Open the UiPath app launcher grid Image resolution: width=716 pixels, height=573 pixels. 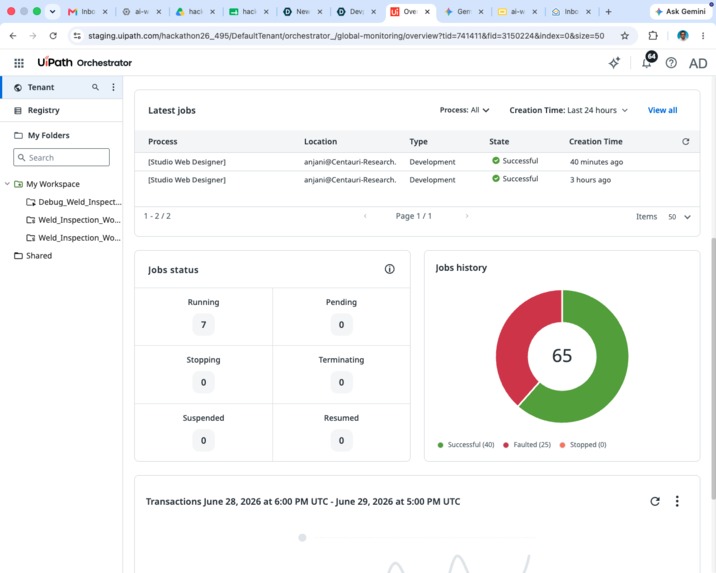pyautogui.click(x=19, y=63)
